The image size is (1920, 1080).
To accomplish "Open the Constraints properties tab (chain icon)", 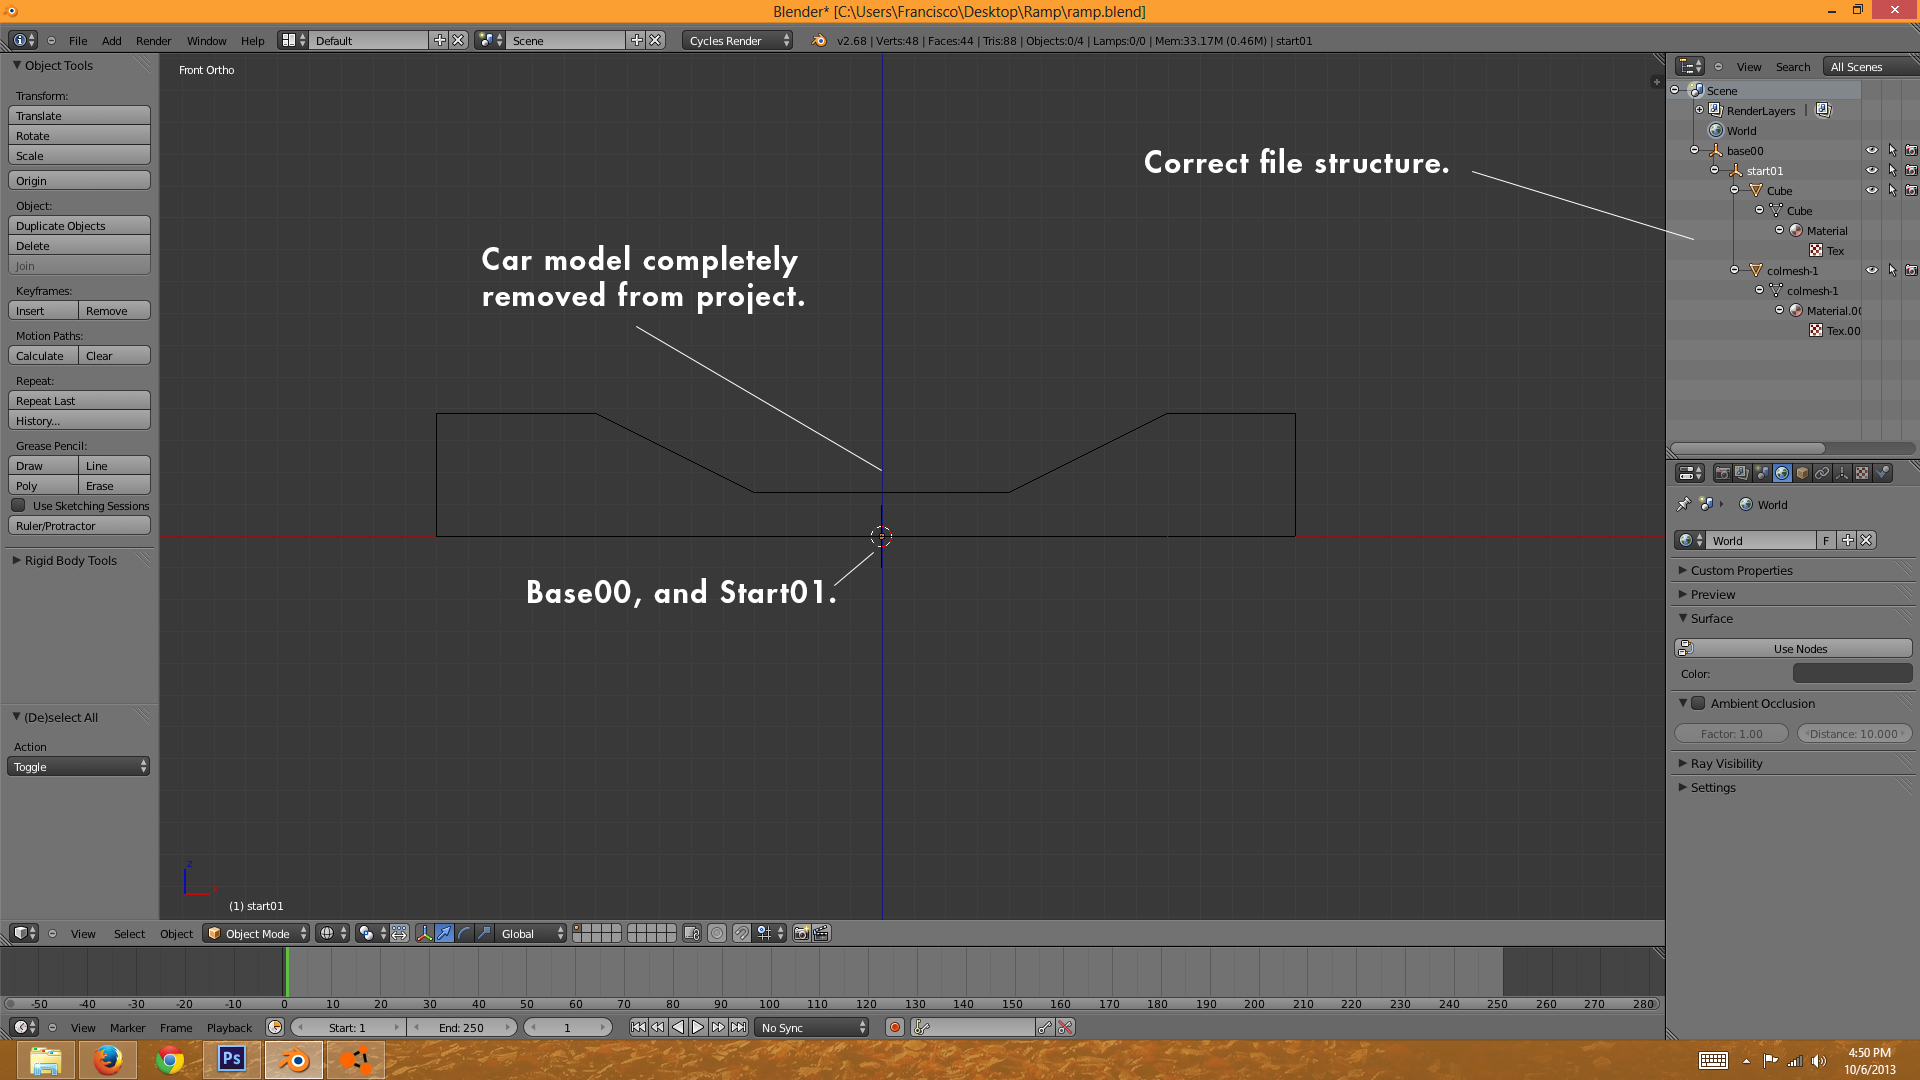I will click(x=1822, y=473).
